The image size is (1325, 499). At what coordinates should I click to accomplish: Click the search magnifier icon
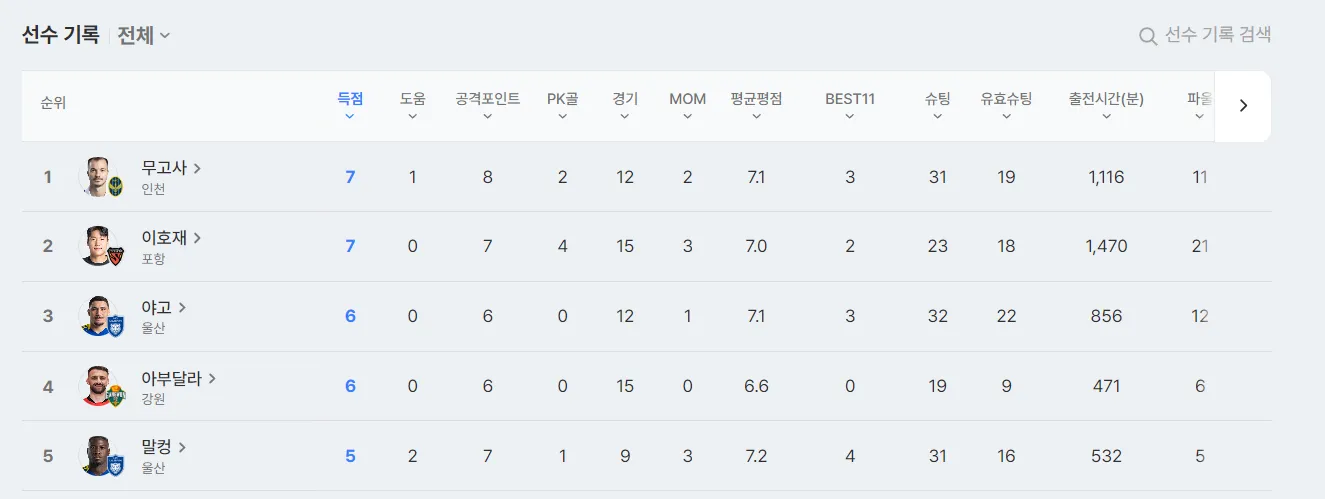point(1148,36)
